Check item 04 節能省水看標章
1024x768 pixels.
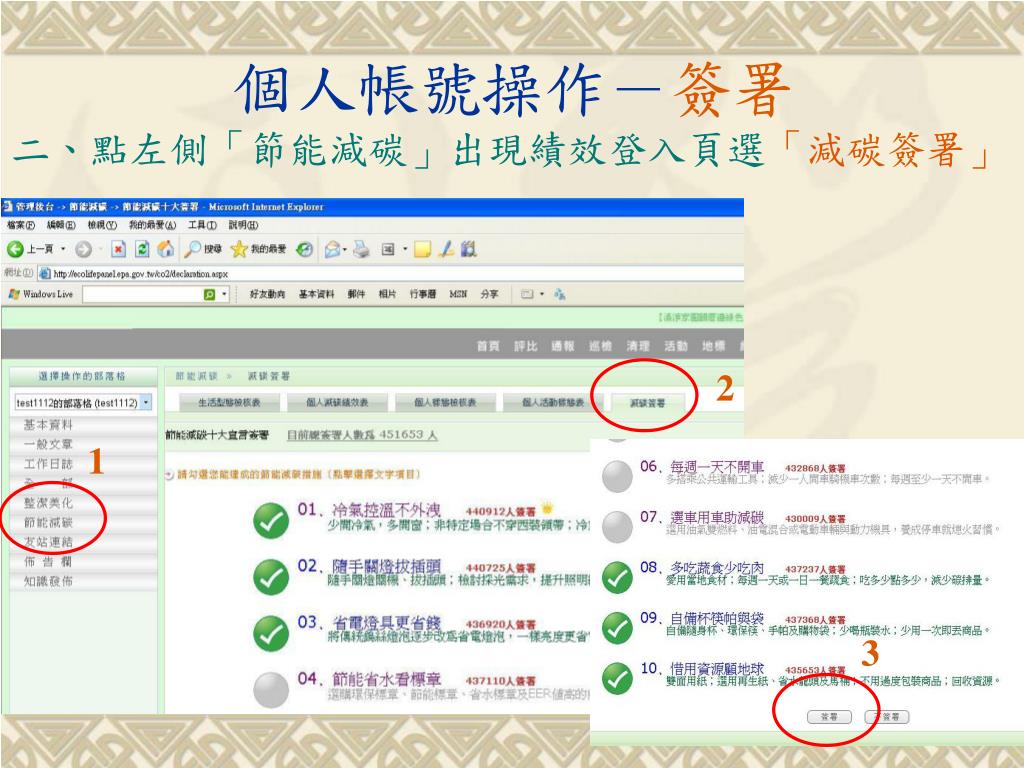[271, 690]
